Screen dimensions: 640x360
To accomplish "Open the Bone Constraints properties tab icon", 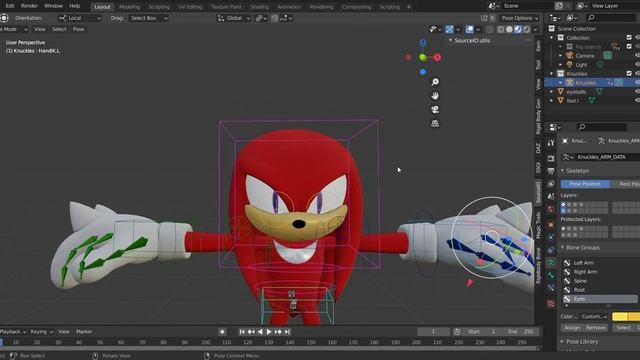I will [x=551, y=289].
